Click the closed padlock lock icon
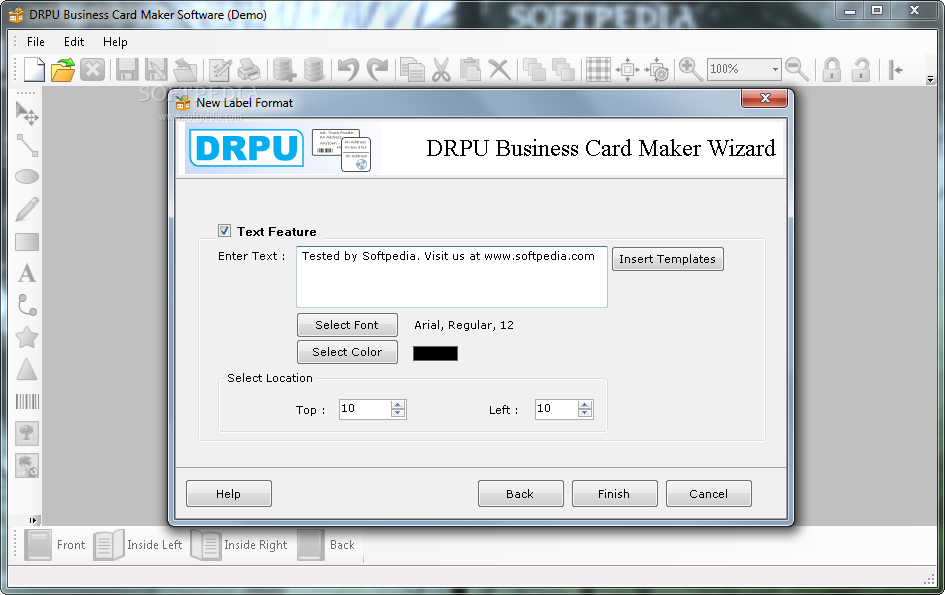The height and width of the screenshot is (595, 945). (832, 69)
